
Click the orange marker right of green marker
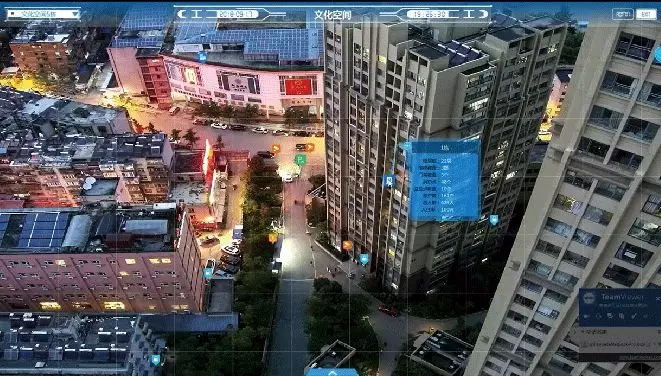tap(310, 147)
